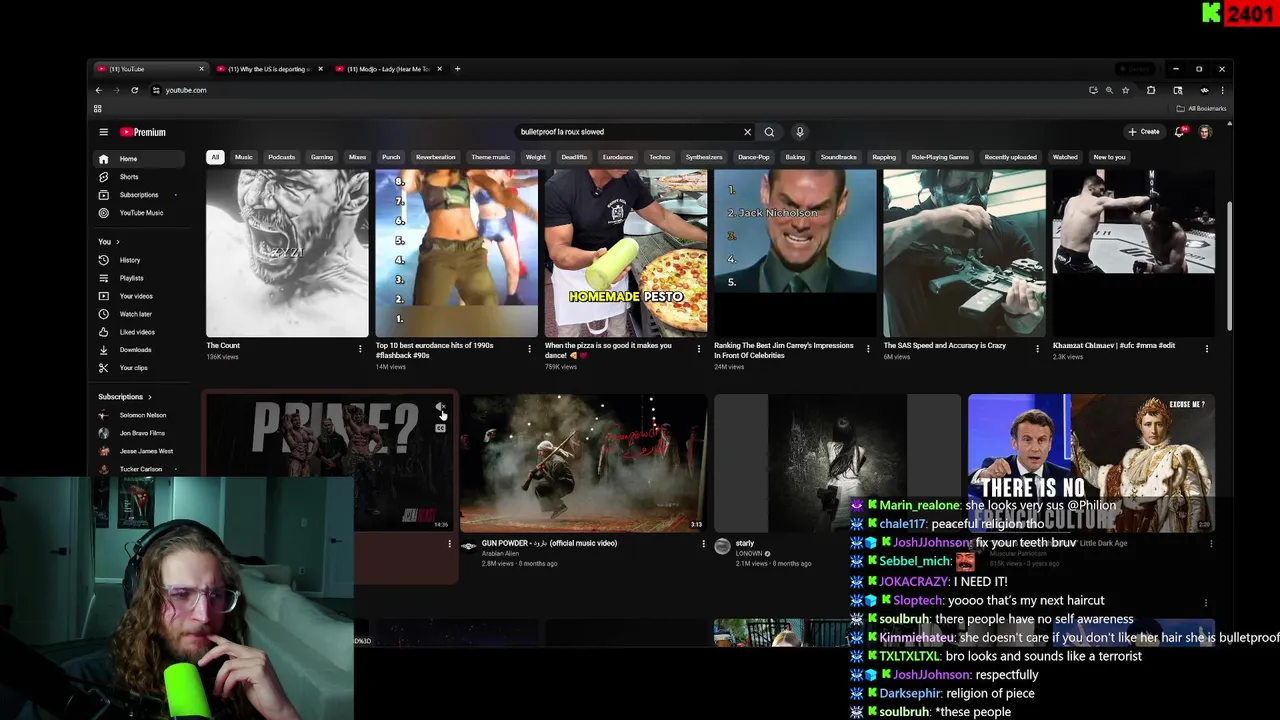Viewport: 1280px width, 720px height.
Task: Open new tab with plus icon
Action: [x=457, y=69]
